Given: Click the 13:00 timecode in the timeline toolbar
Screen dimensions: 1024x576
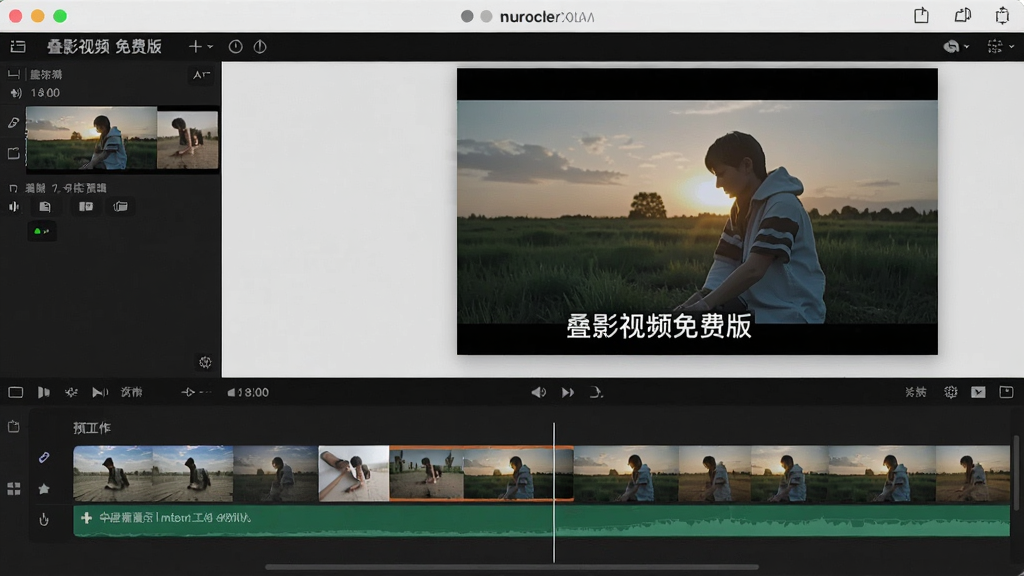Looking at the screenshot, I should click(248, 392).
